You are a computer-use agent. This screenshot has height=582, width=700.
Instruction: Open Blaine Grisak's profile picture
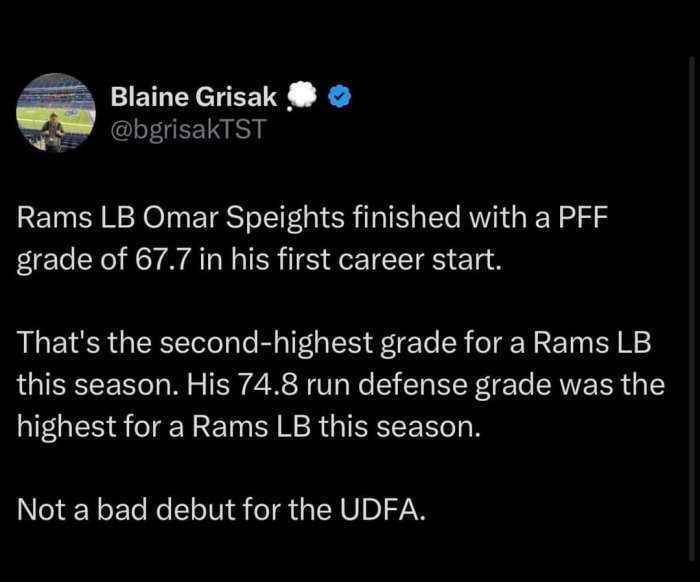tap(55, 112)
